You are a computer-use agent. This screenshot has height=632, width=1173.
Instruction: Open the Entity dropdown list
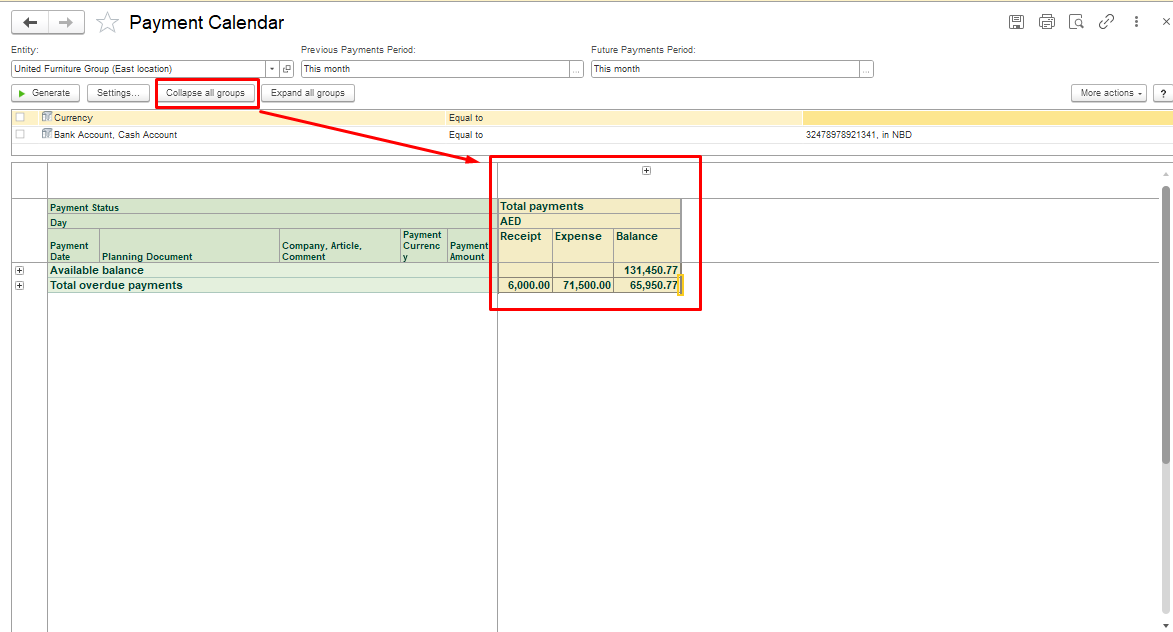(272, 69)
